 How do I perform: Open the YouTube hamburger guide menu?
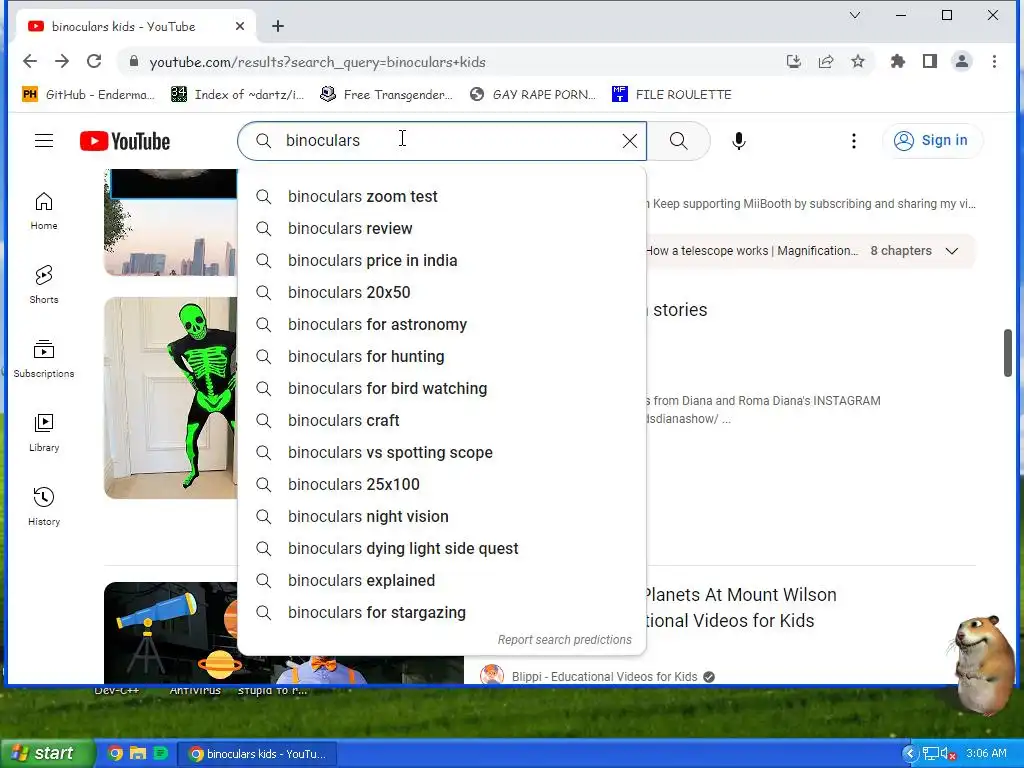tap(44, 140)
